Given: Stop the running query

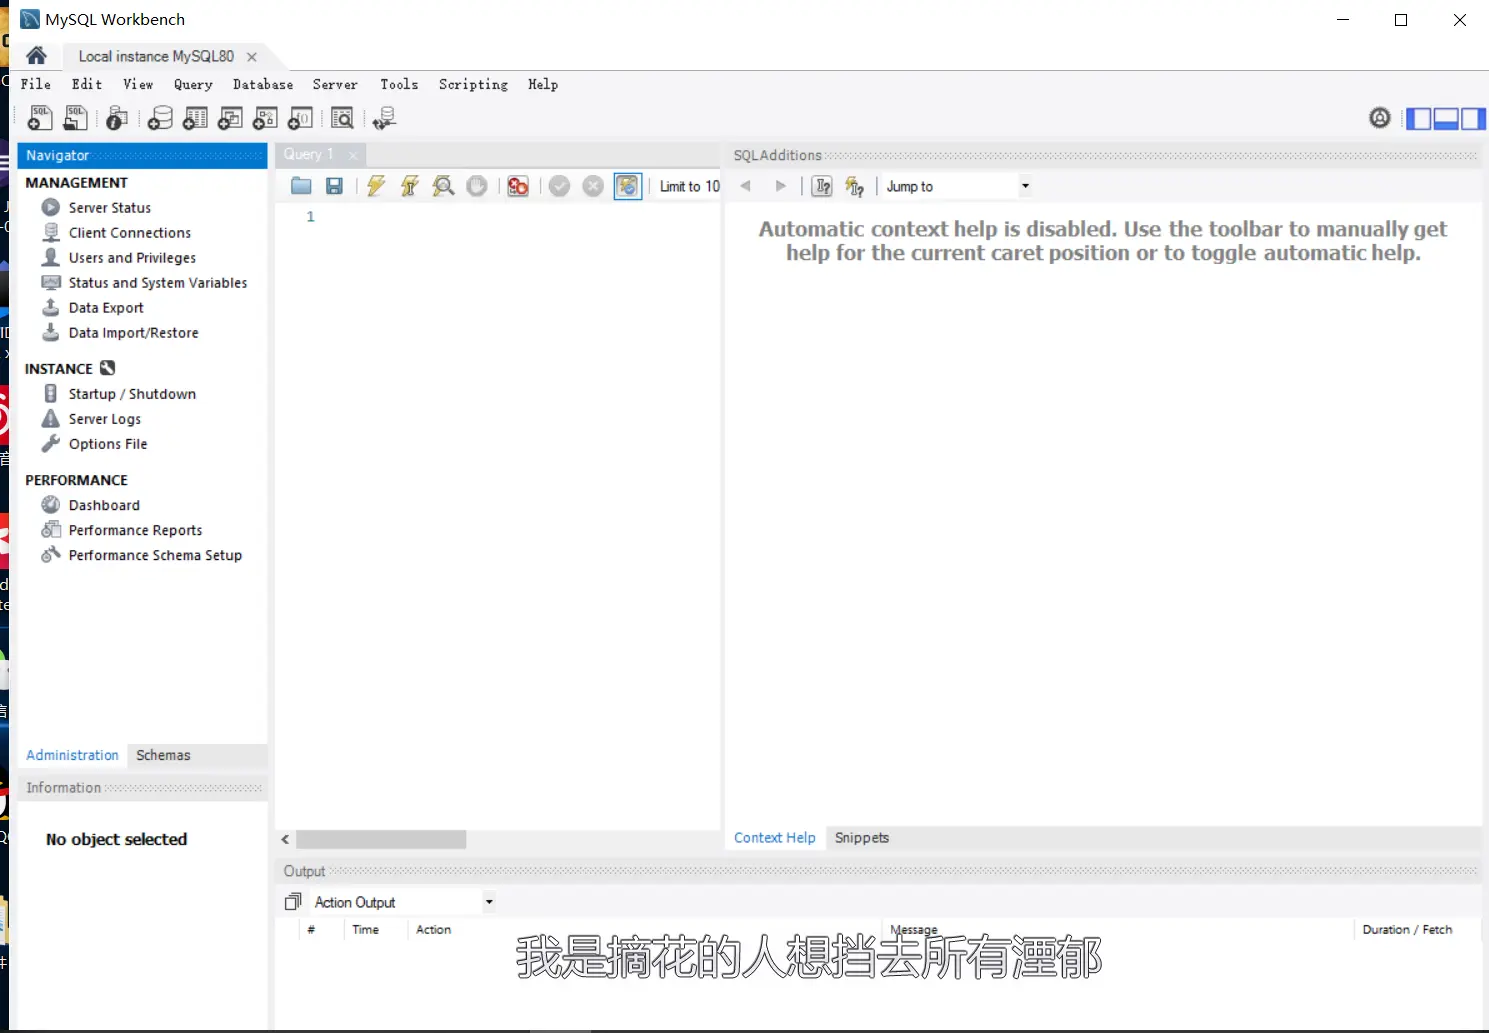Looking at the screenshot, I should 477,186.
